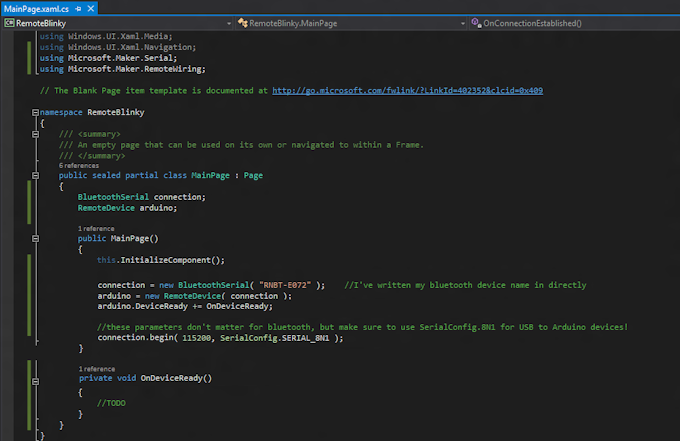The width and height of the screenshot is (680, 441).
Task: Open the go.microsoft.com fwlink URL
Action: coord(407,90)
